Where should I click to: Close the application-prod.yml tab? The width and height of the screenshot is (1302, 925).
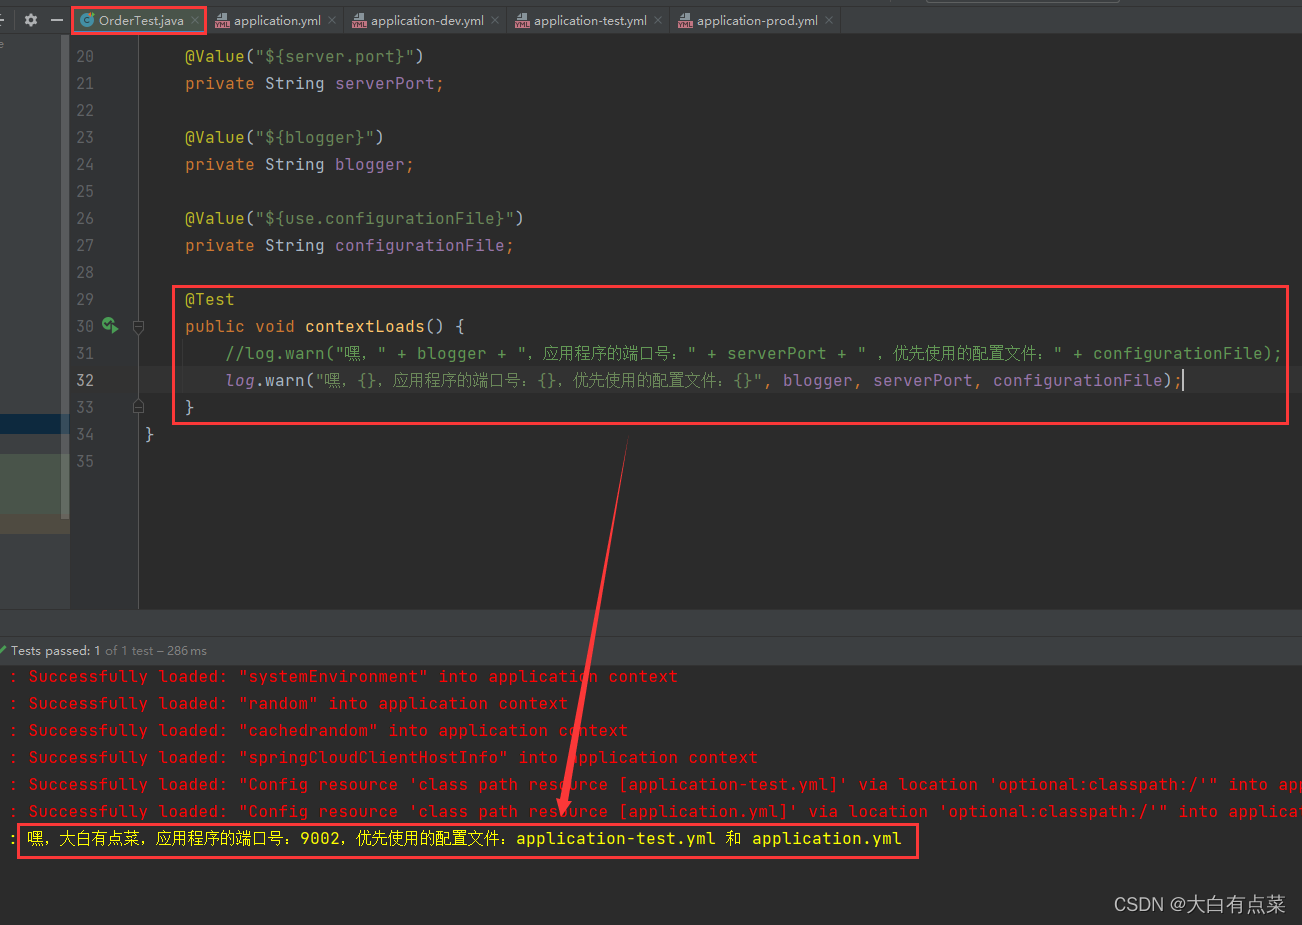[x=829, y=20]
